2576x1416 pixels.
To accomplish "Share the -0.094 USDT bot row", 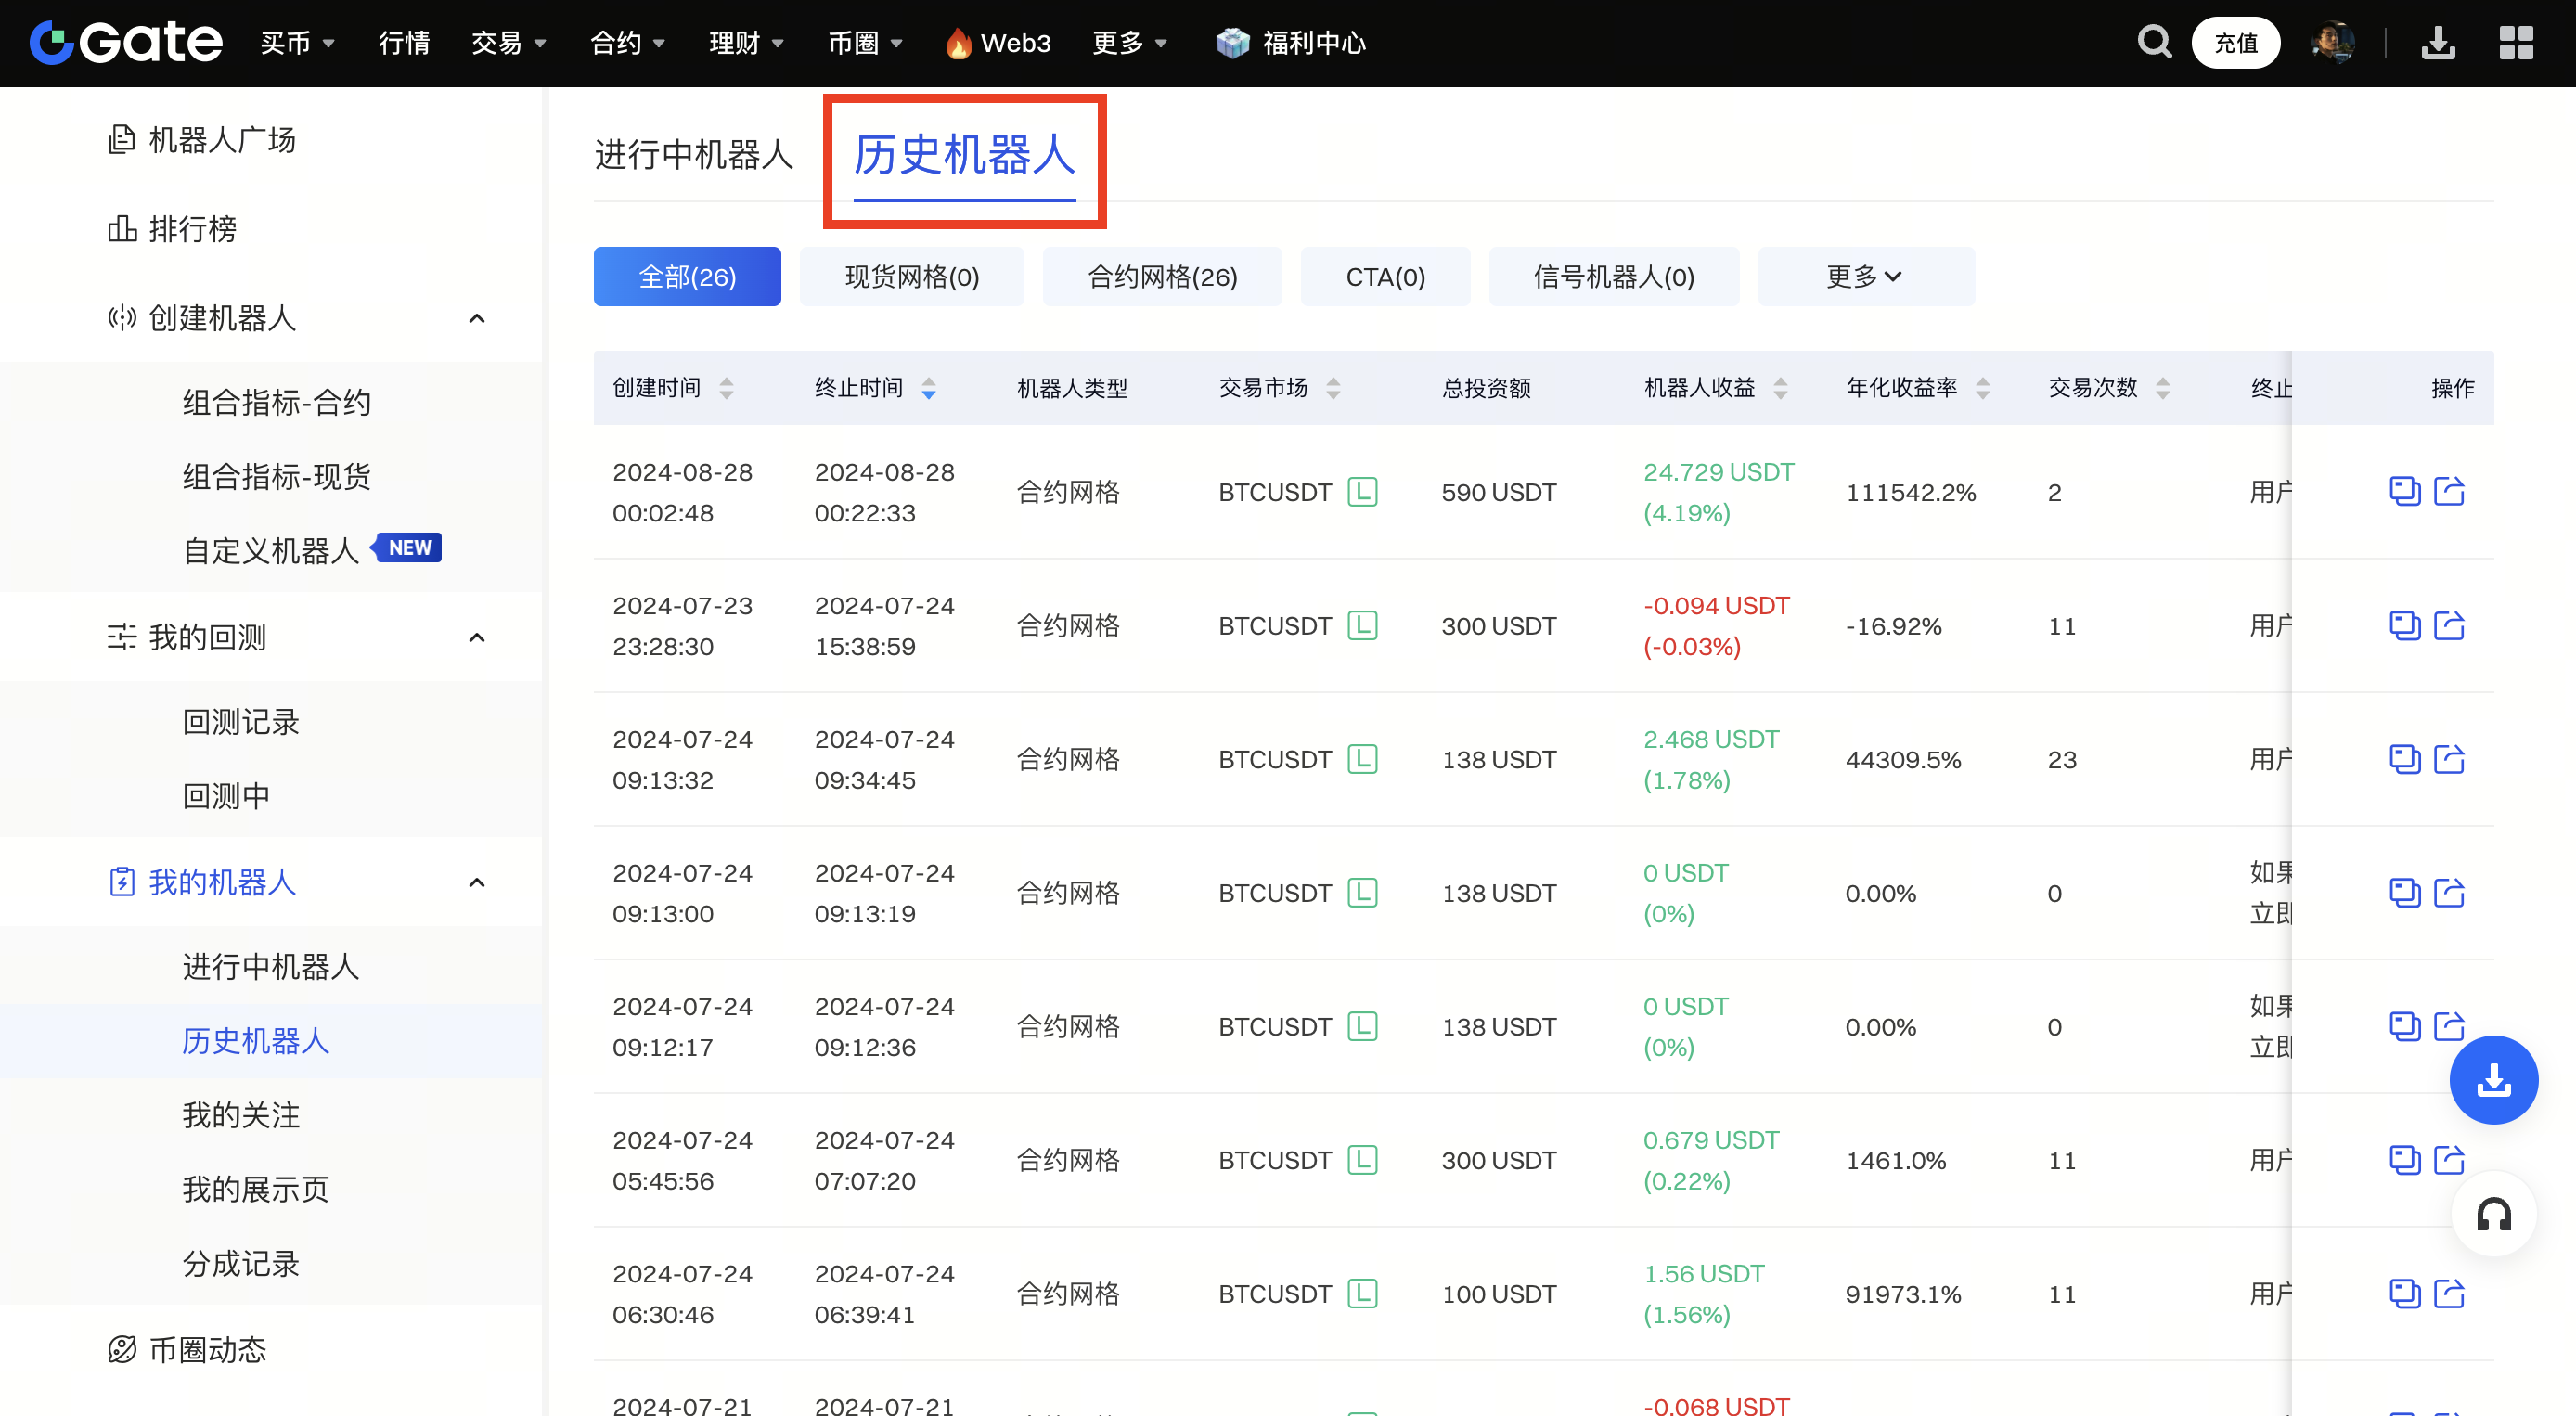I will click(2449, 625).
